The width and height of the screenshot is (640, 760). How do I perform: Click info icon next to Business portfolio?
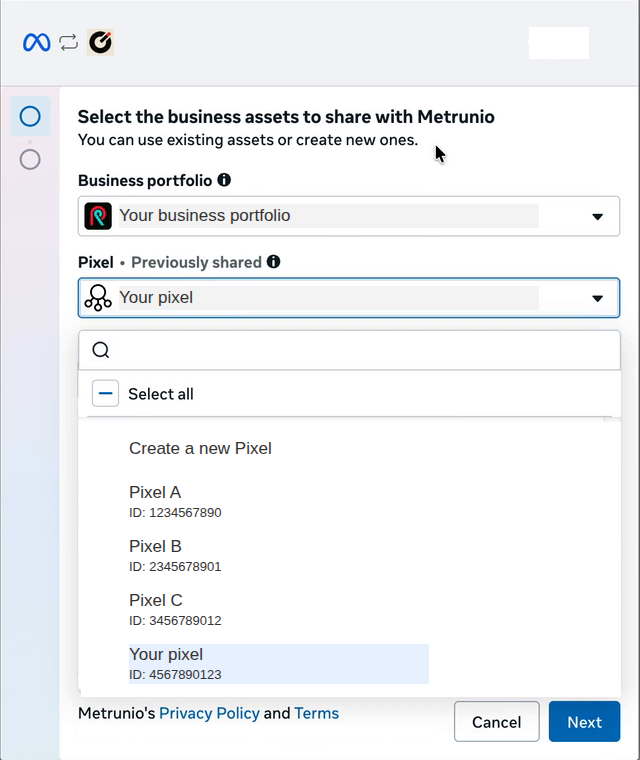224,180
